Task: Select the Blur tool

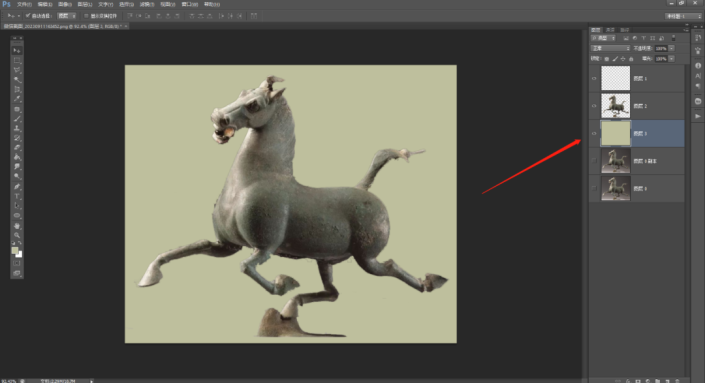Action: [17, 167]
